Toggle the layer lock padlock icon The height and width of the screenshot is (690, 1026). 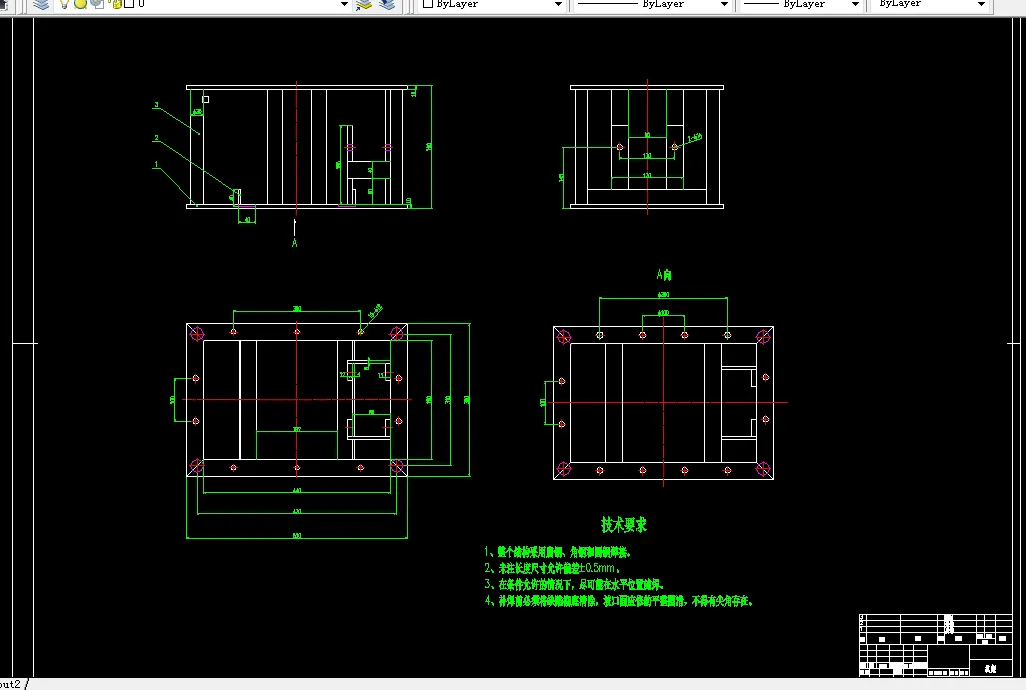[x=116, y=4]
